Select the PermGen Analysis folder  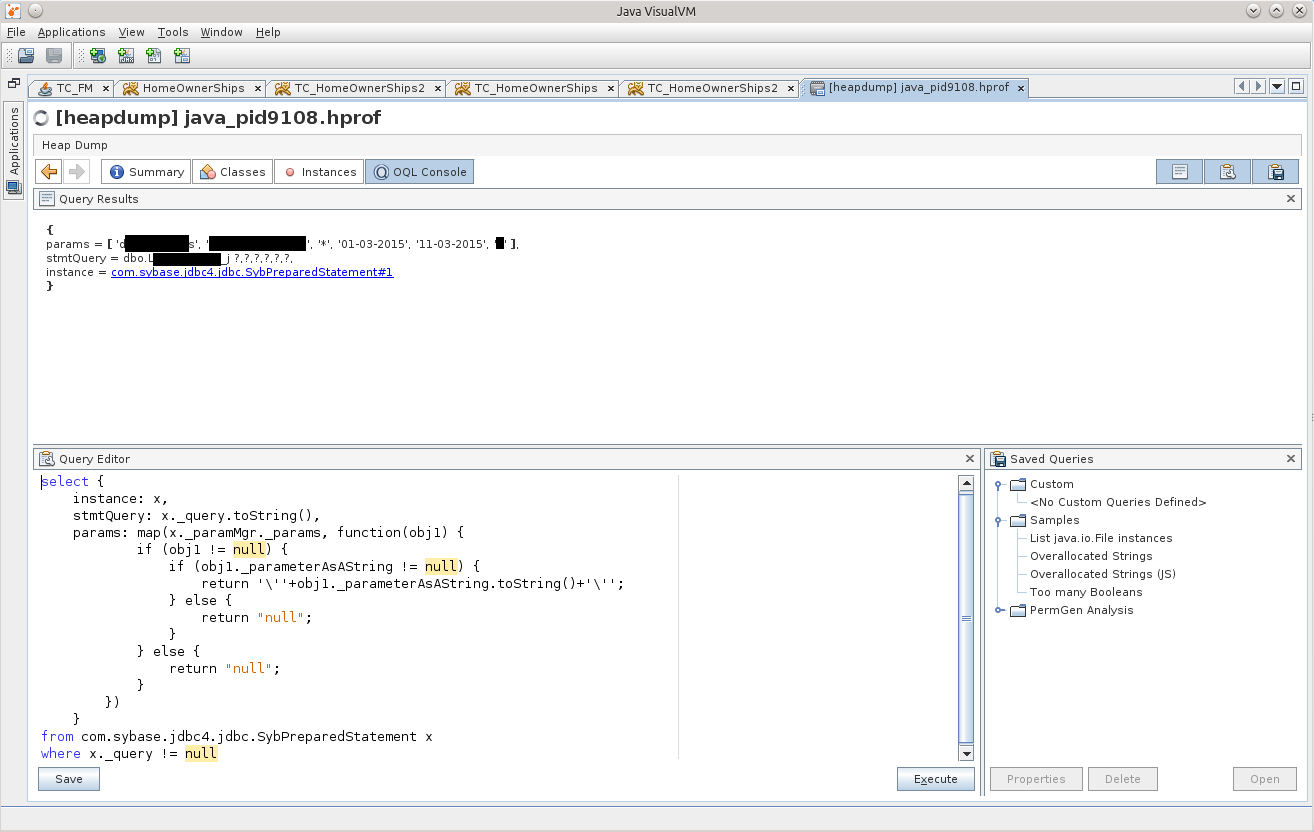1071,610
